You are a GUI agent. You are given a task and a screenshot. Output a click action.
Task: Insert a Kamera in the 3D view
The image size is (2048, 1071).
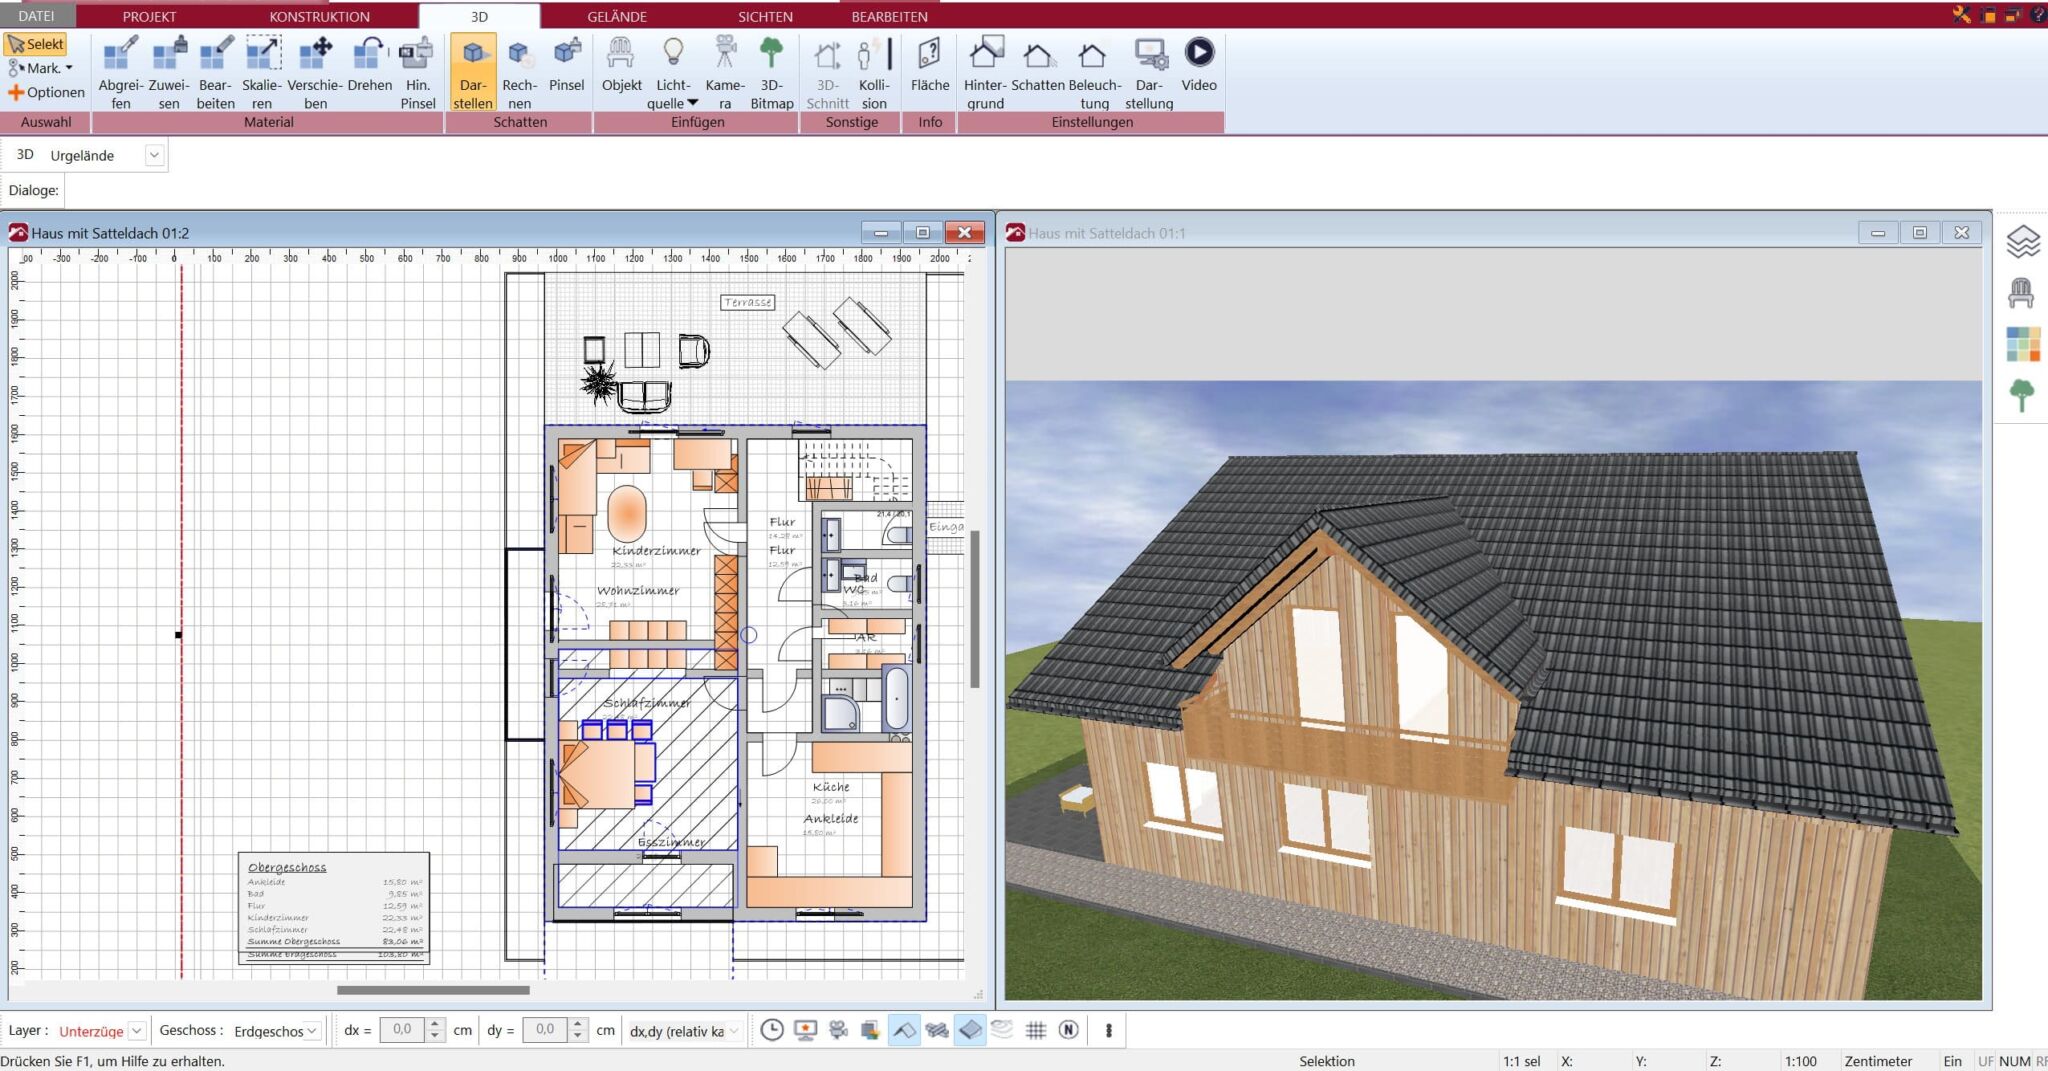coord(724,72)
